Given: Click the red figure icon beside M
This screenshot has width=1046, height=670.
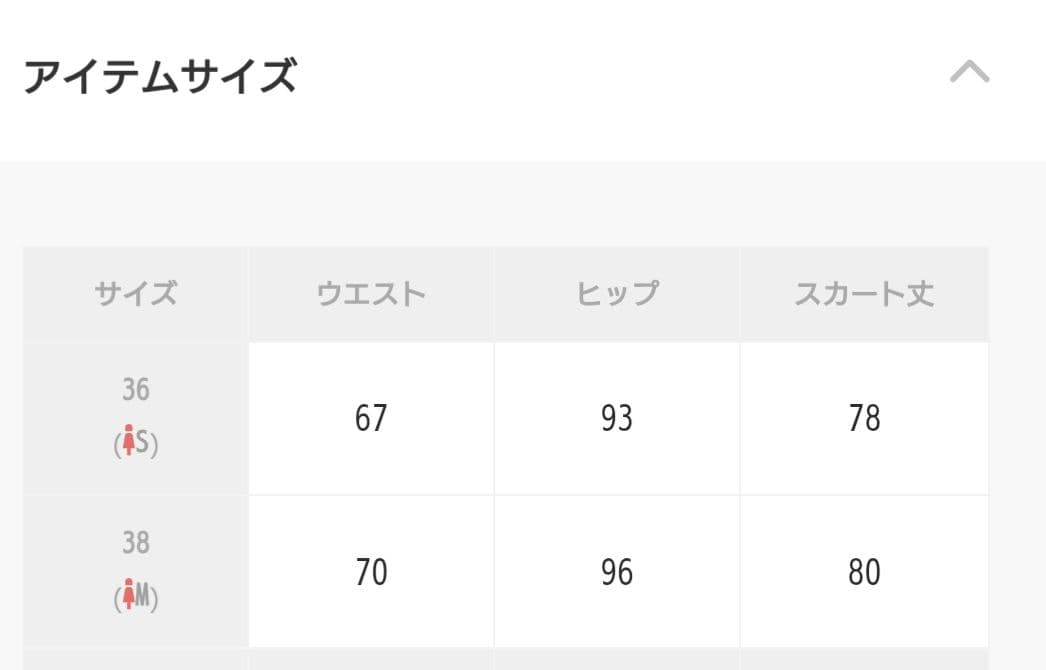Looking at the screenshot, I should point(127,597).
